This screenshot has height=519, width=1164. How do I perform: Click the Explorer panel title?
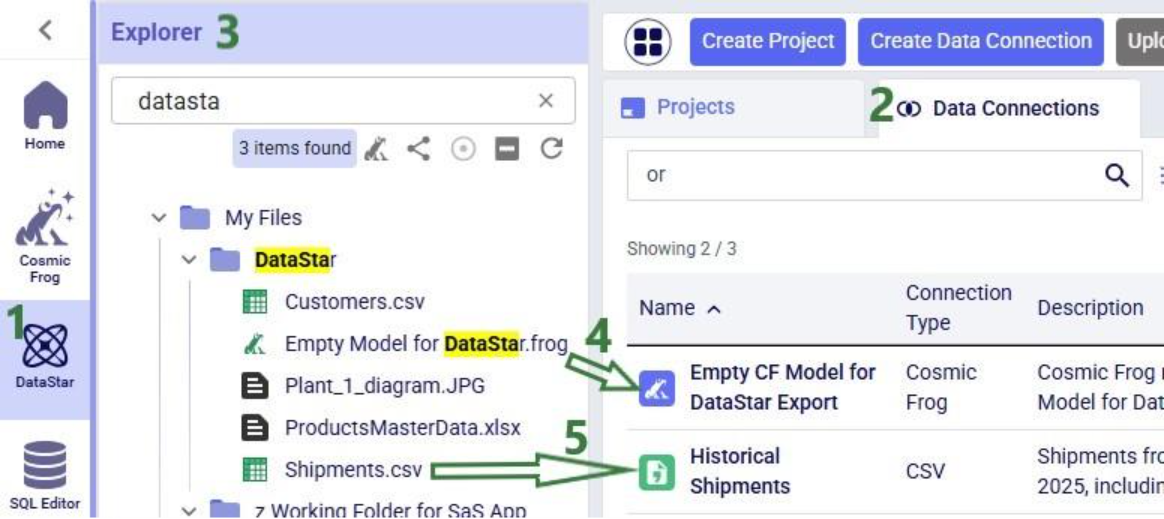tap(156, 33)
